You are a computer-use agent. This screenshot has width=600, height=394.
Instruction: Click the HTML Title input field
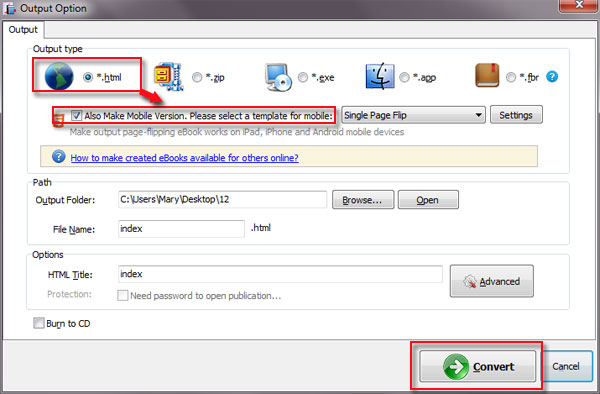[x=280, y=274]
